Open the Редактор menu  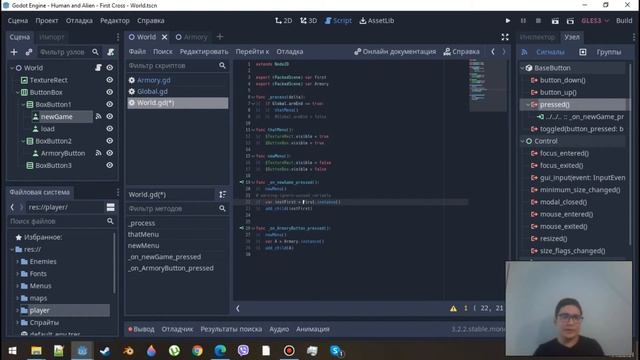pos(115,20)
